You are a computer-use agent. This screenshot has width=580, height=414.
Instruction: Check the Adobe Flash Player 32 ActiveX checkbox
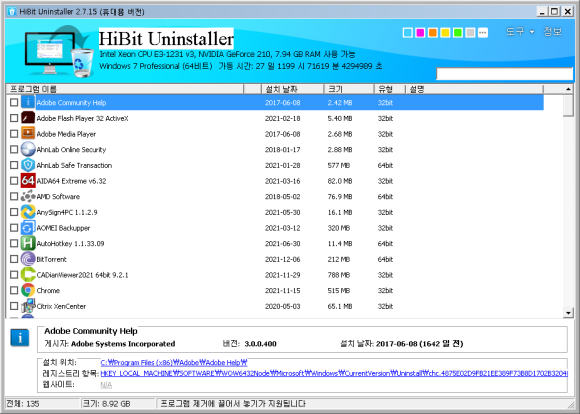14,118
